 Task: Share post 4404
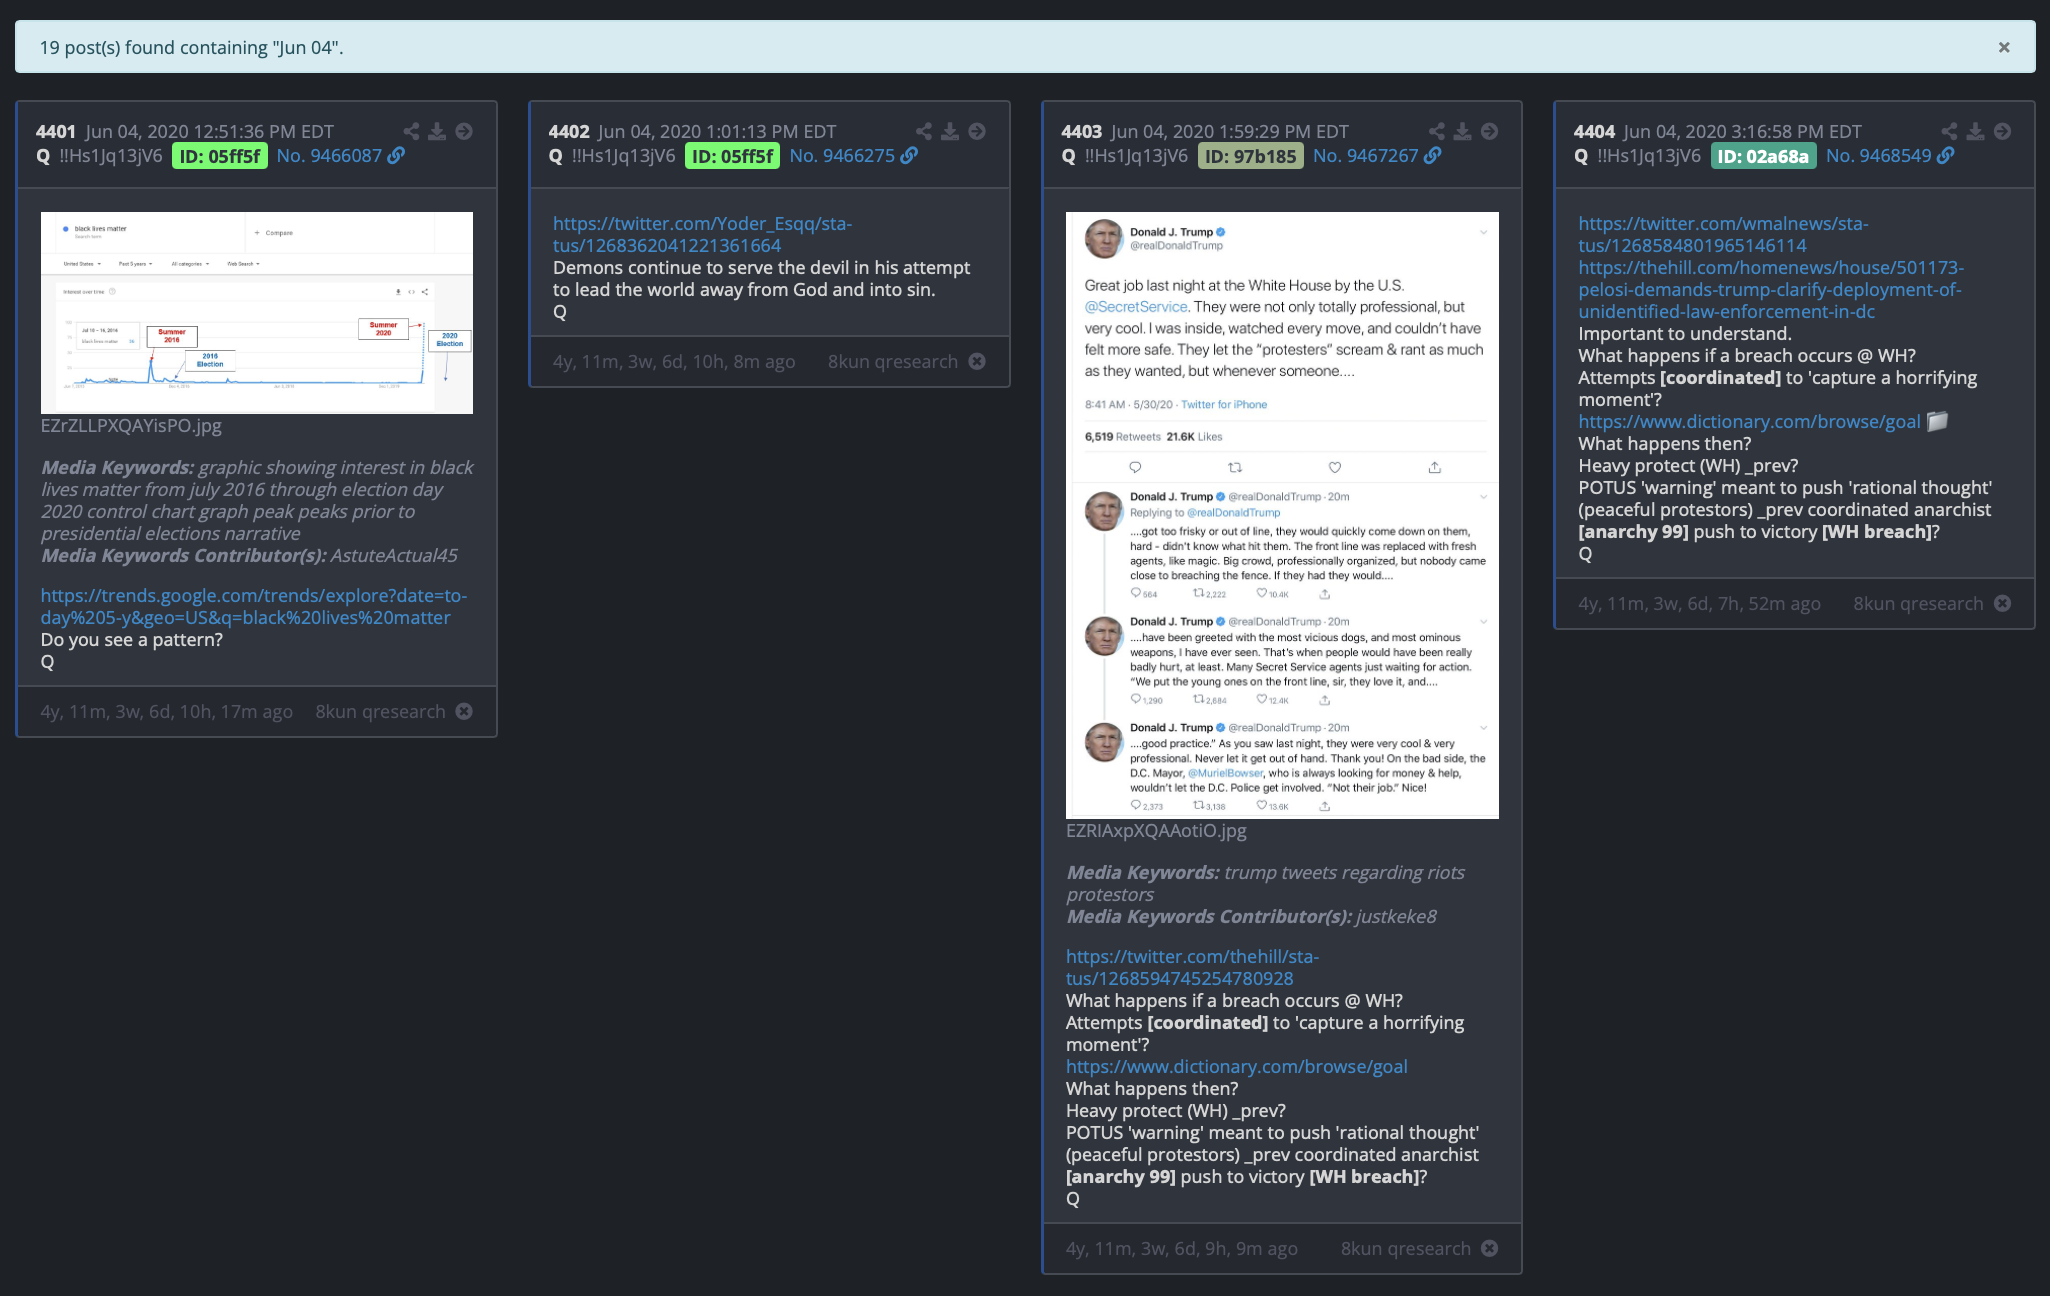[x=1950, y=131]
